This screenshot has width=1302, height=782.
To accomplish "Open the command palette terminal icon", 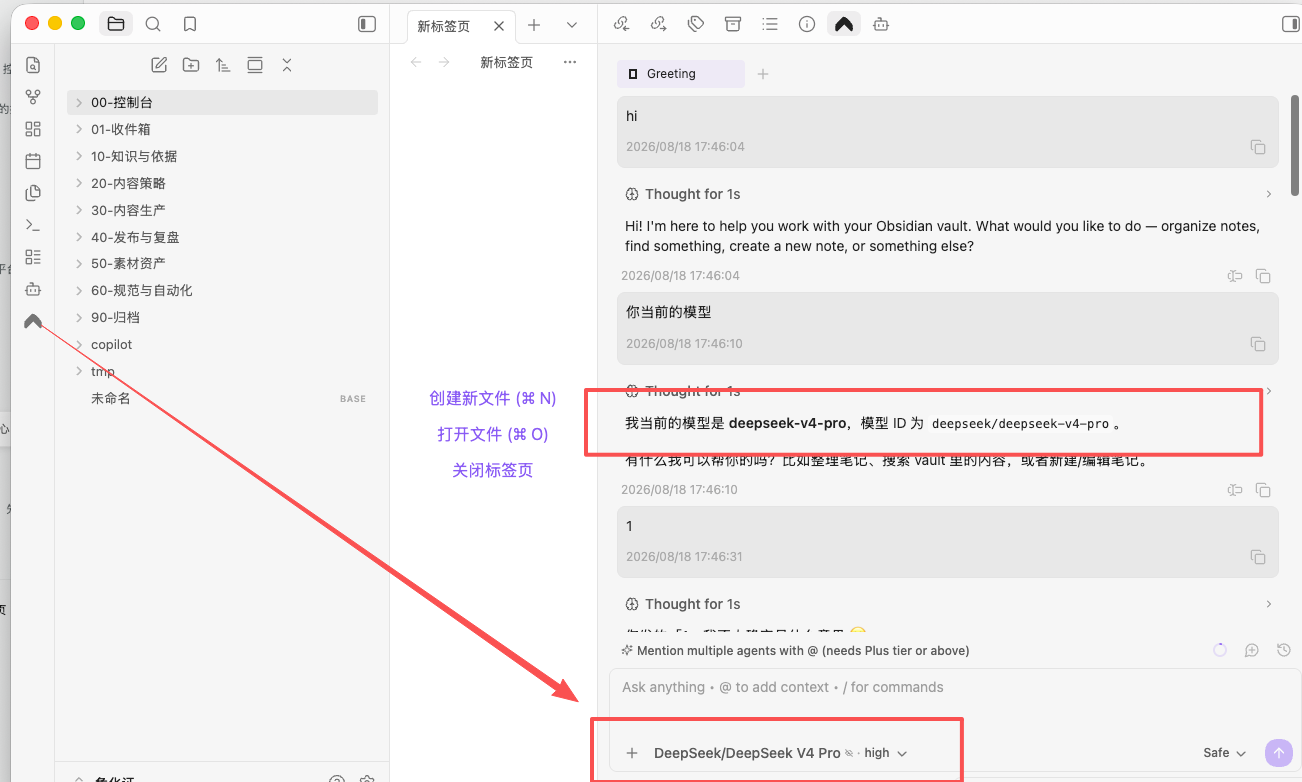I will 33,225.
